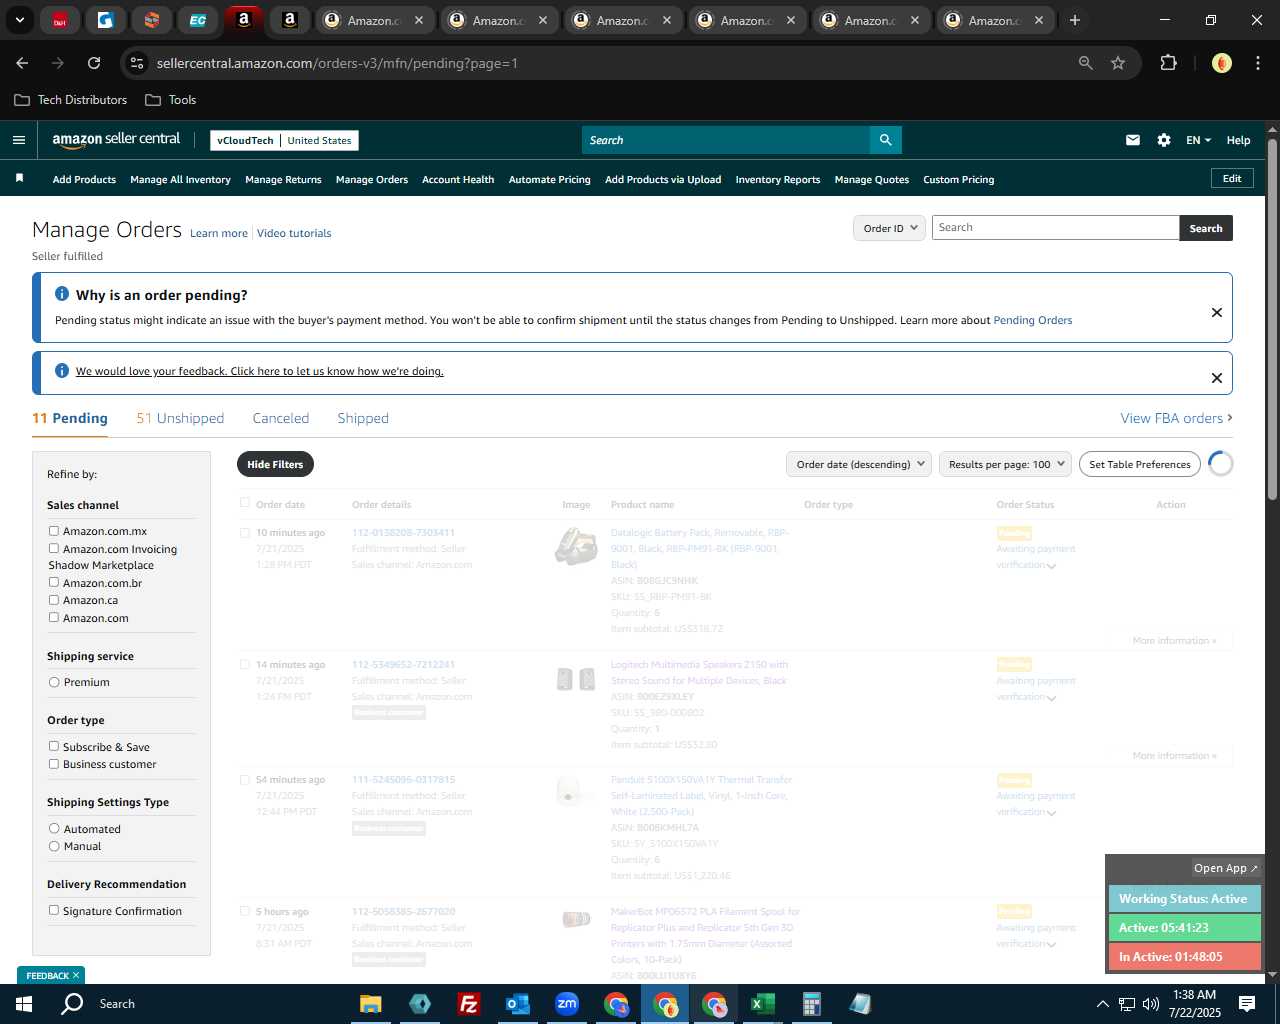Viewport: 1280px width, 1024px height.
Task: Click the Amazon Seller Central logo
Action: 116,140
